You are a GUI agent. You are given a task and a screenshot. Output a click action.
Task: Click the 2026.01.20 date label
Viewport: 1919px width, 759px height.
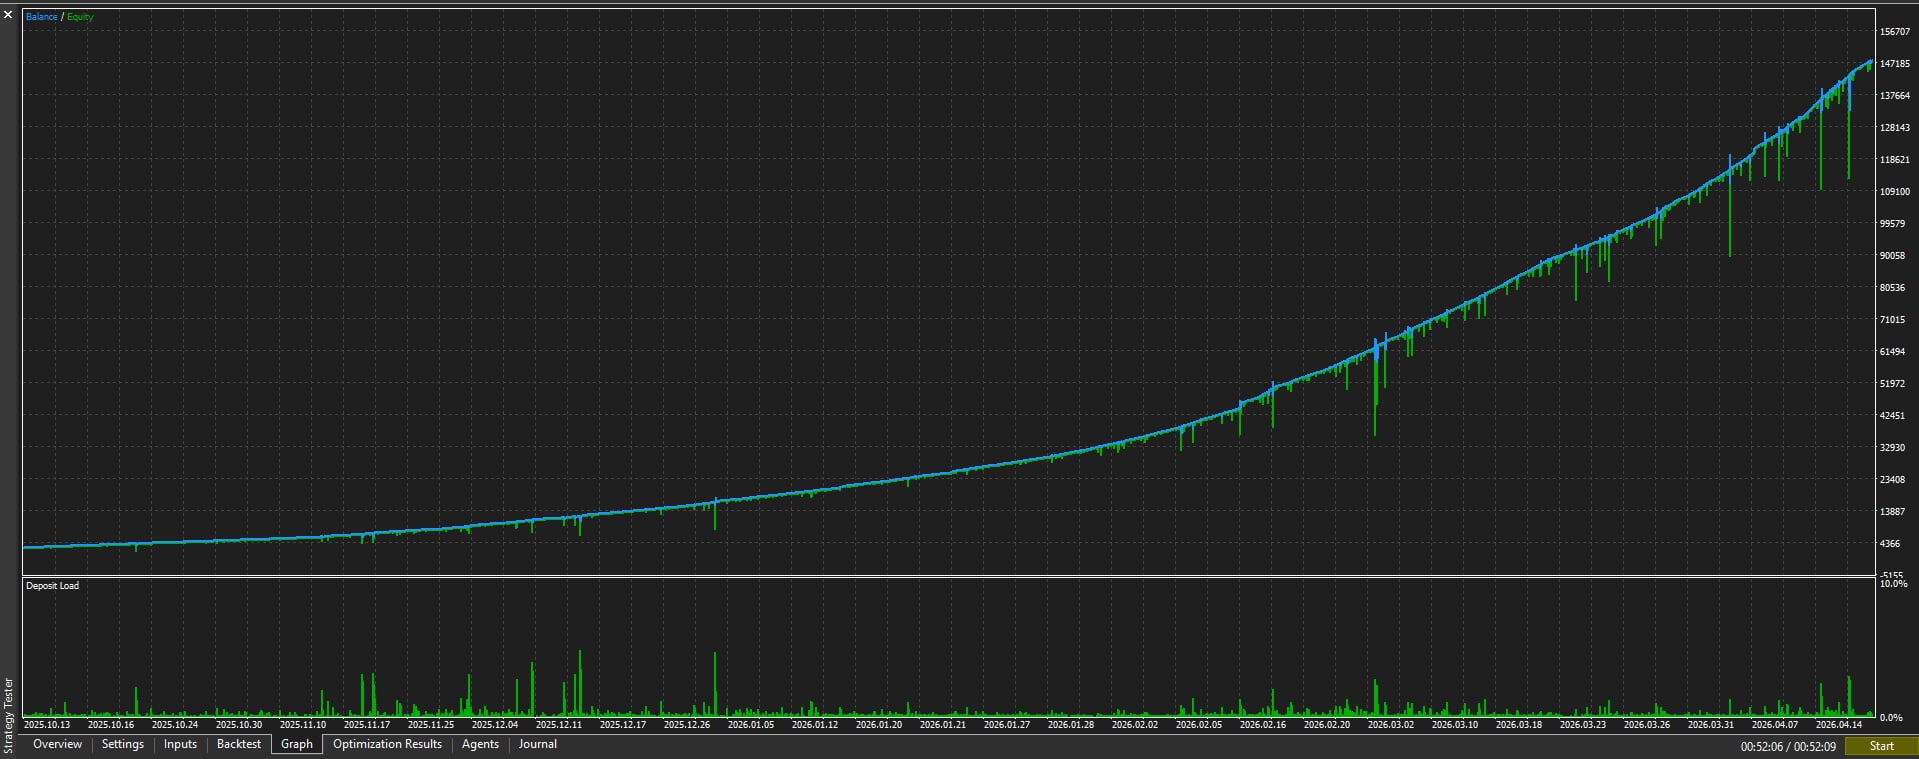[x=879, y=725]
